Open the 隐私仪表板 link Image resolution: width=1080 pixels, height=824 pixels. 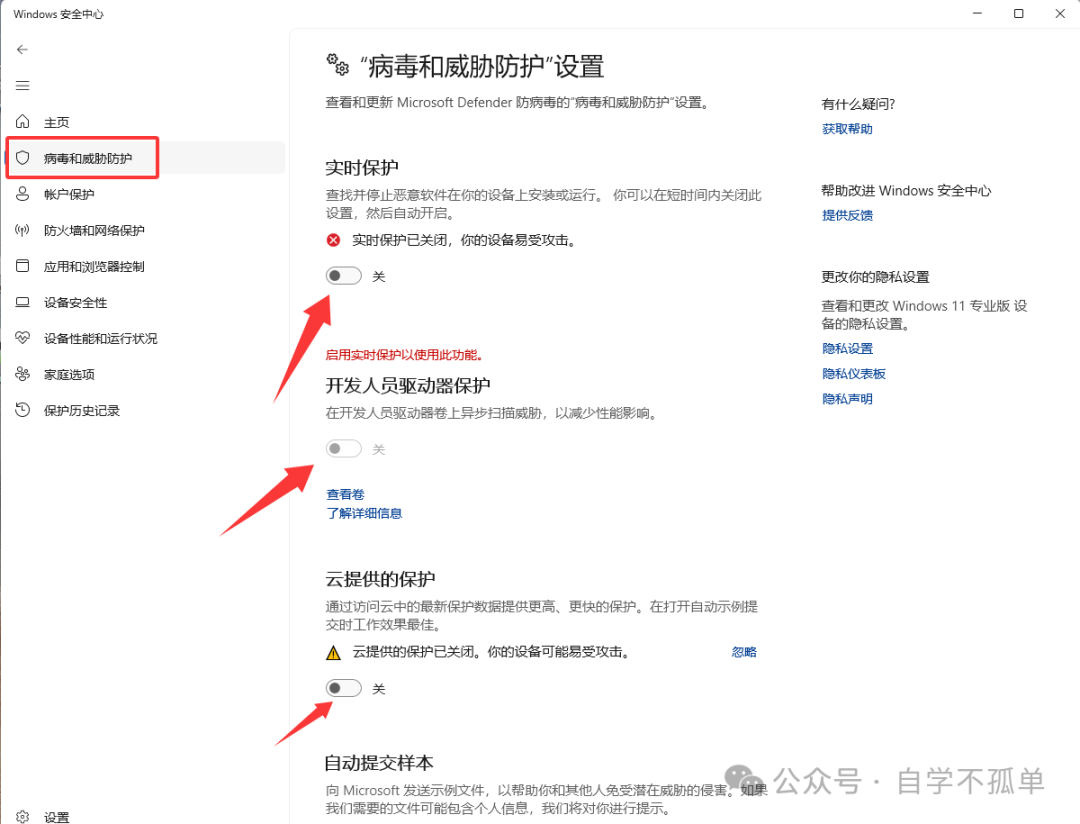pyautogui.click(x=853, y=373)
